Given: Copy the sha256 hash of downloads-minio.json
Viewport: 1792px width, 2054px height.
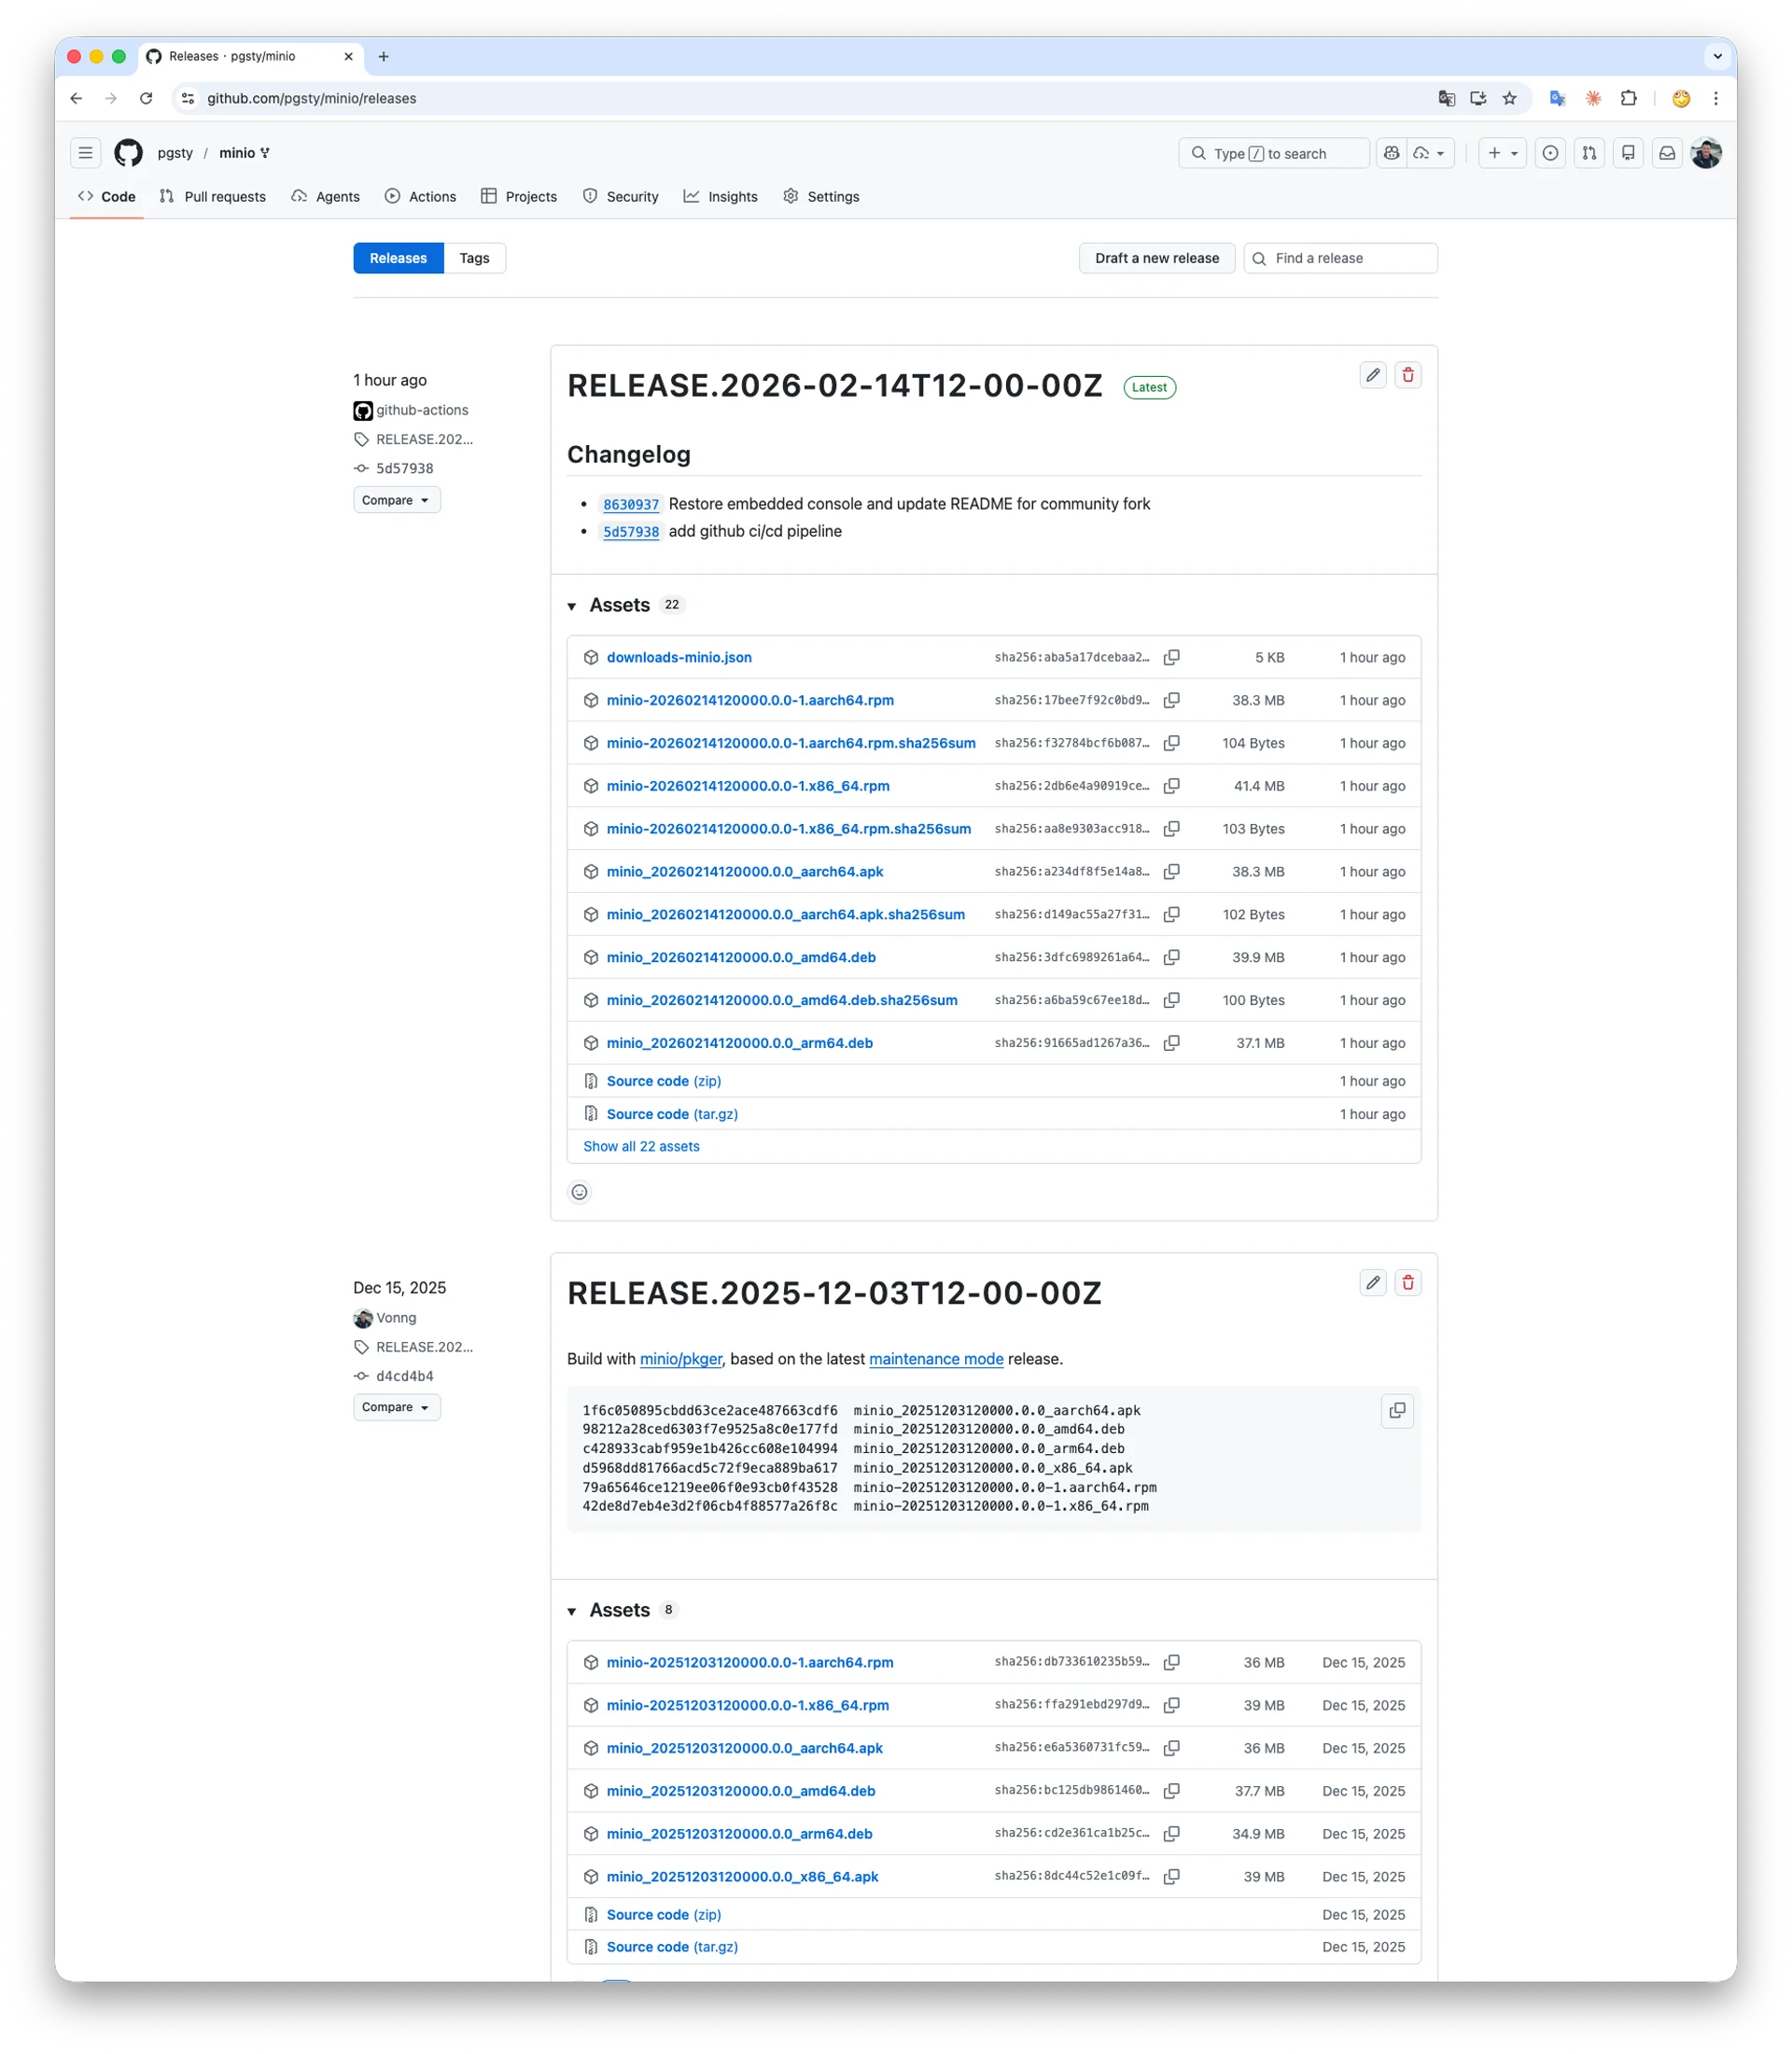Looking at the screenshot, I should [1171, 657].
